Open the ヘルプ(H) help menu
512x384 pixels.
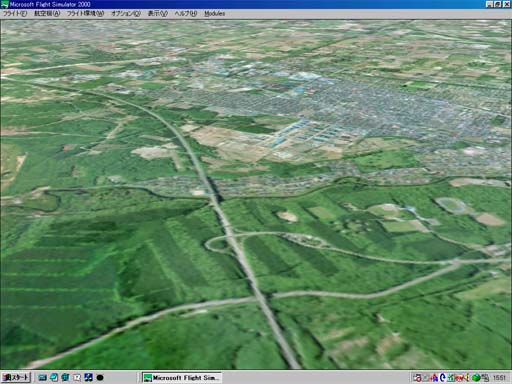(186, 13)
